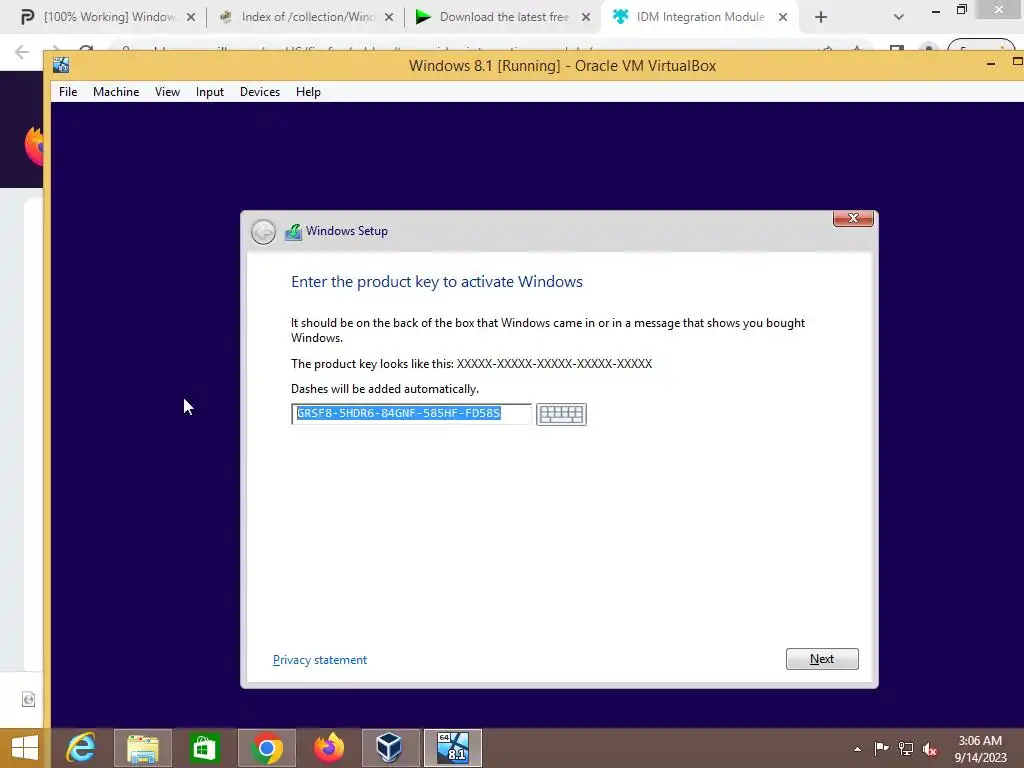Close the 'IDM Integration Module' tab

(x=782, y=18)
